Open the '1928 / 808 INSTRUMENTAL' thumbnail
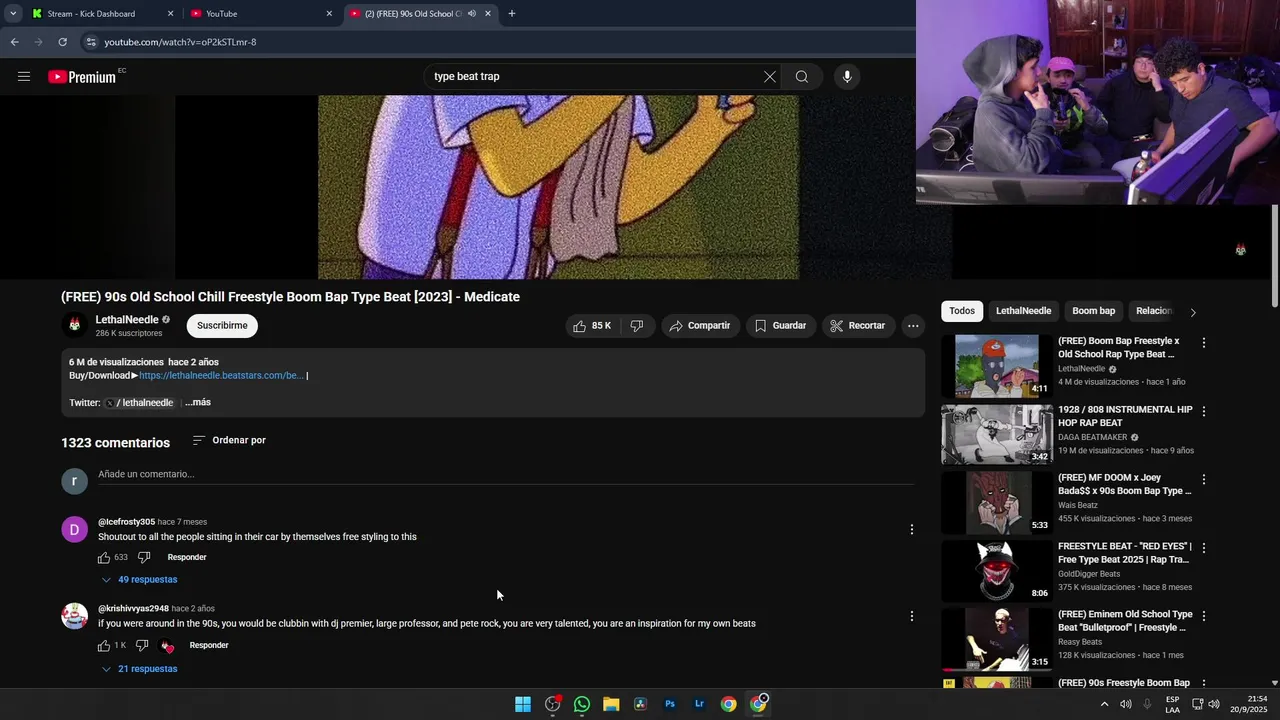 (996, 434)
